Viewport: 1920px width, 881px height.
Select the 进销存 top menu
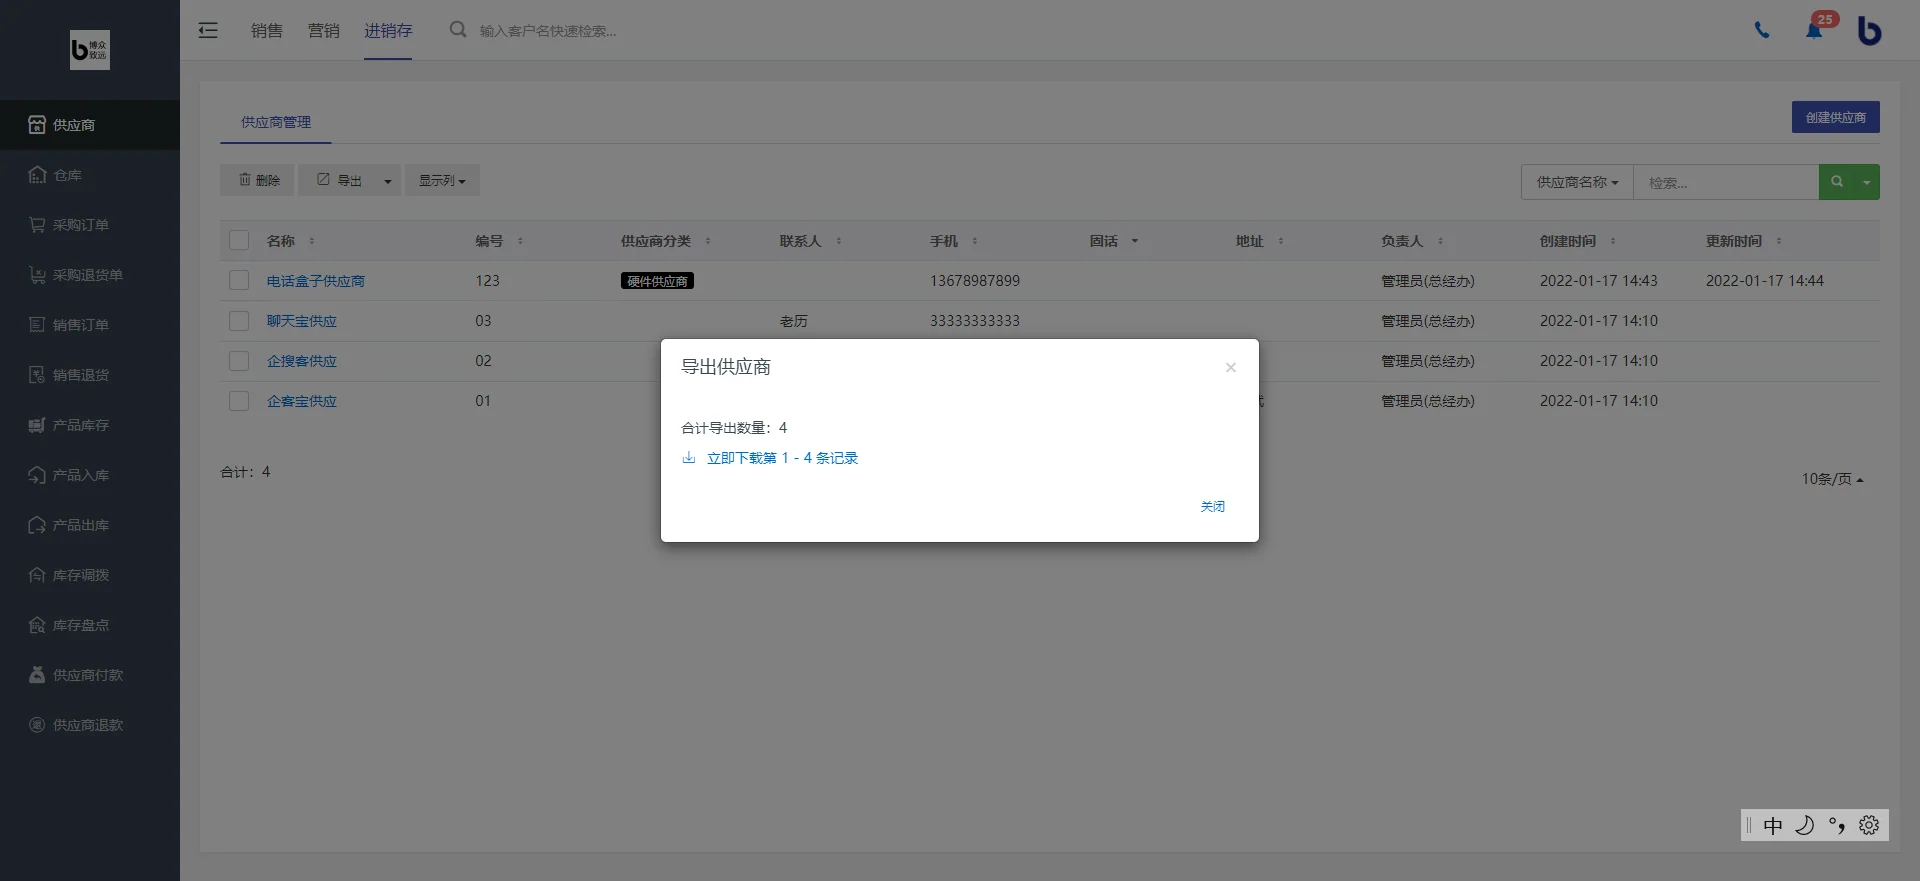(x=388, y=30)
